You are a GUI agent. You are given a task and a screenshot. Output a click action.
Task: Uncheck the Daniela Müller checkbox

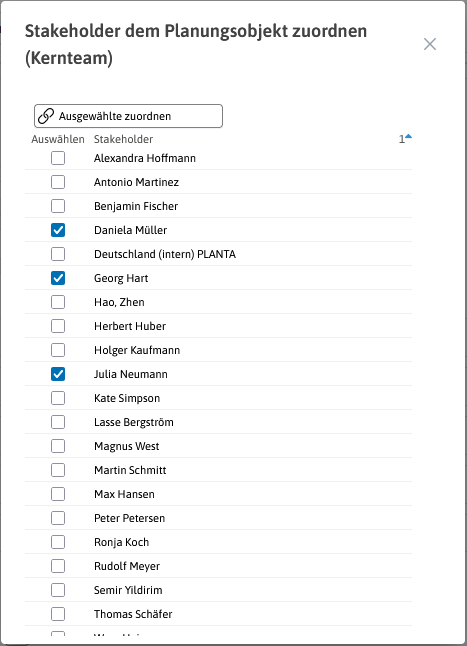[58, 230]
